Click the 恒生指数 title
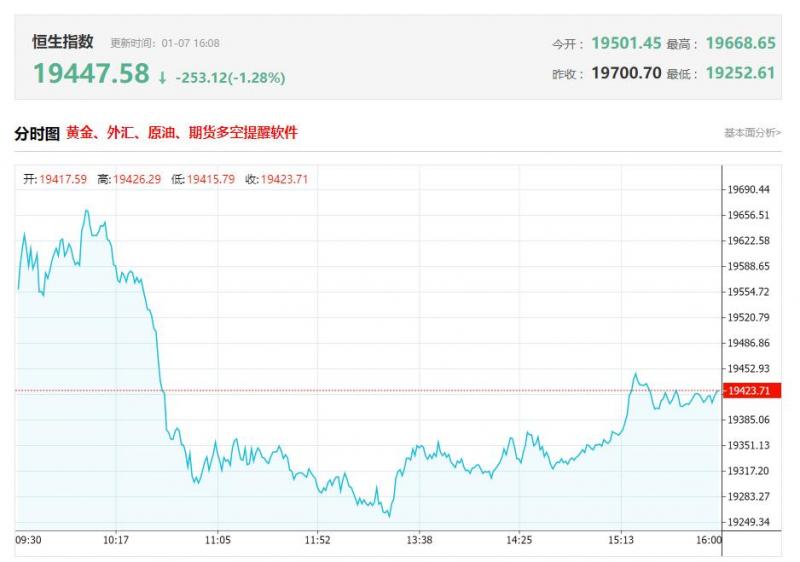This screenshot has width=800, height=562. click(x=63, y=42)
